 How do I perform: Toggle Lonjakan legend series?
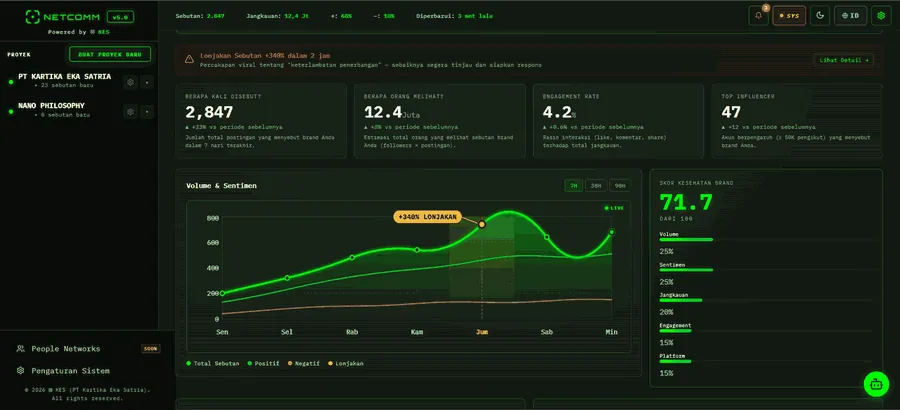pos(346,363)
